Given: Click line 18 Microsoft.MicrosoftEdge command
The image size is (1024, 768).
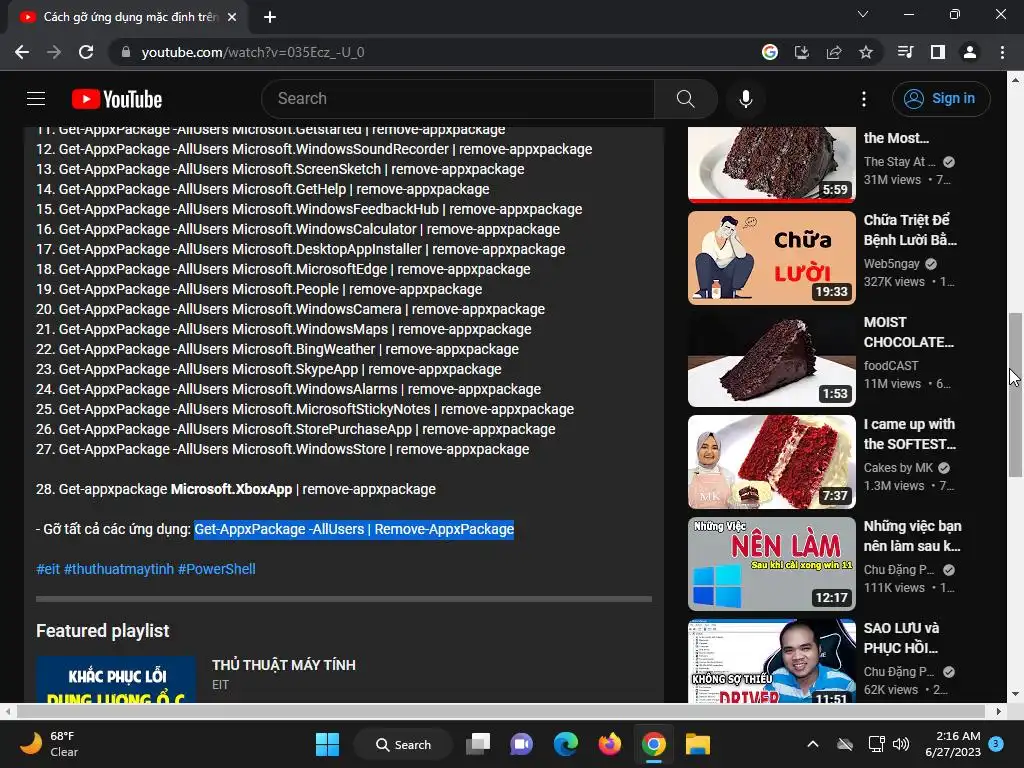Looking at the screenshot, I should 283,269.
